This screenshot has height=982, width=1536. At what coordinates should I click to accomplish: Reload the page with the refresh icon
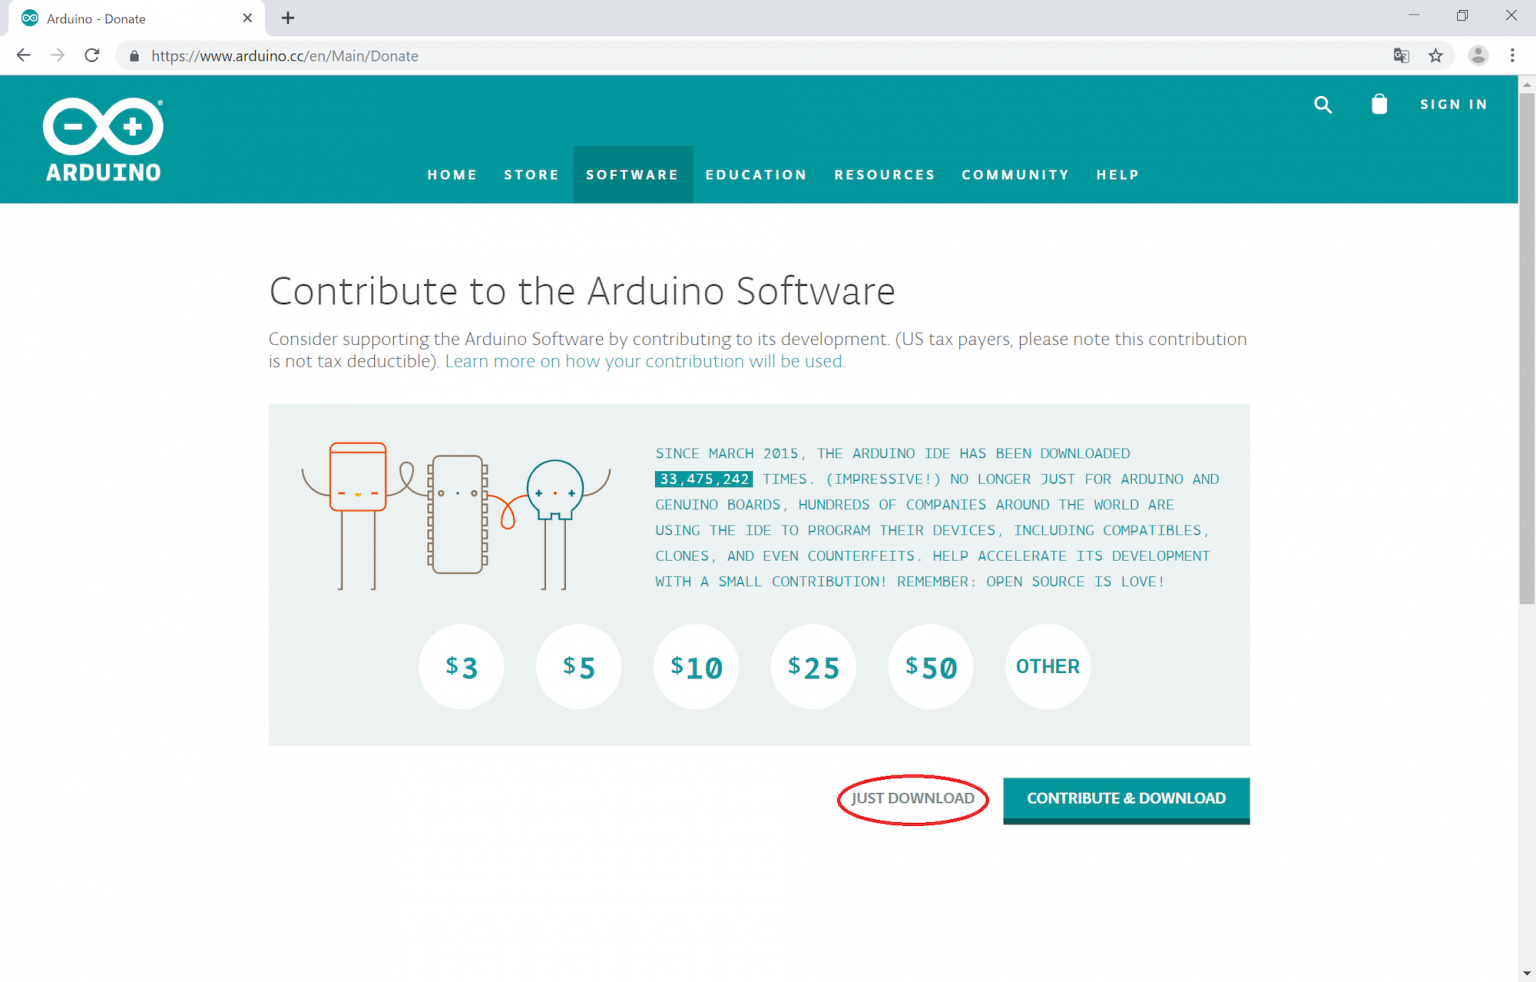coord(91,55)
